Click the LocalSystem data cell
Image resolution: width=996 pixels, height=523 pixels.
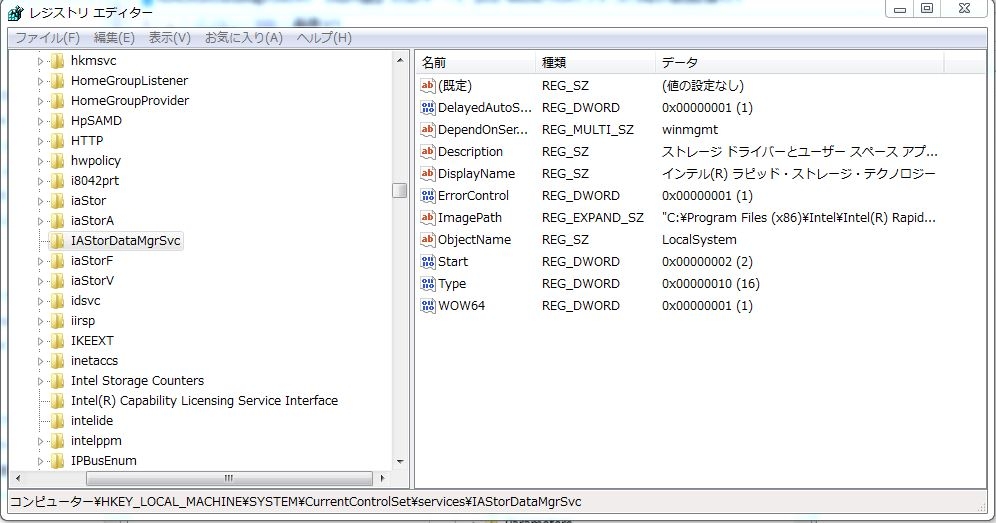pyautogui.click(x=699, y=240)
